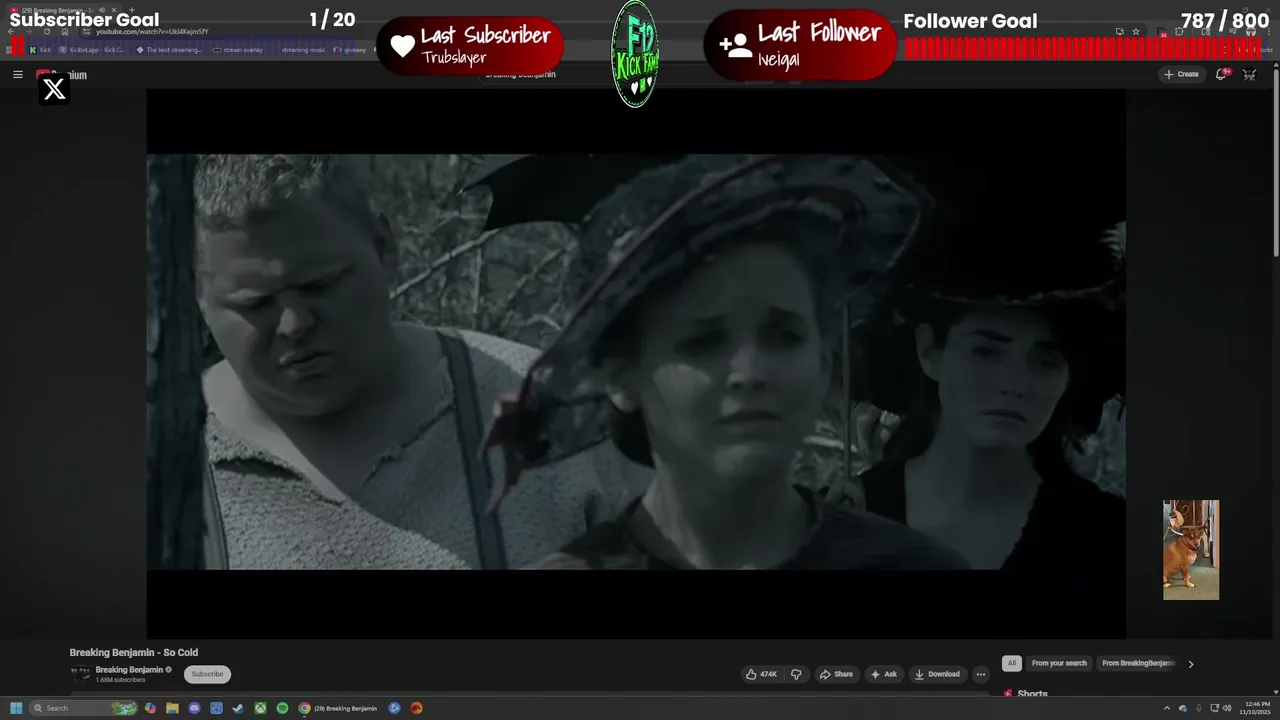Click the X (Twitter) overlay icon
The width and height of the screenshot is (1280, 720).
coord(54,89)
